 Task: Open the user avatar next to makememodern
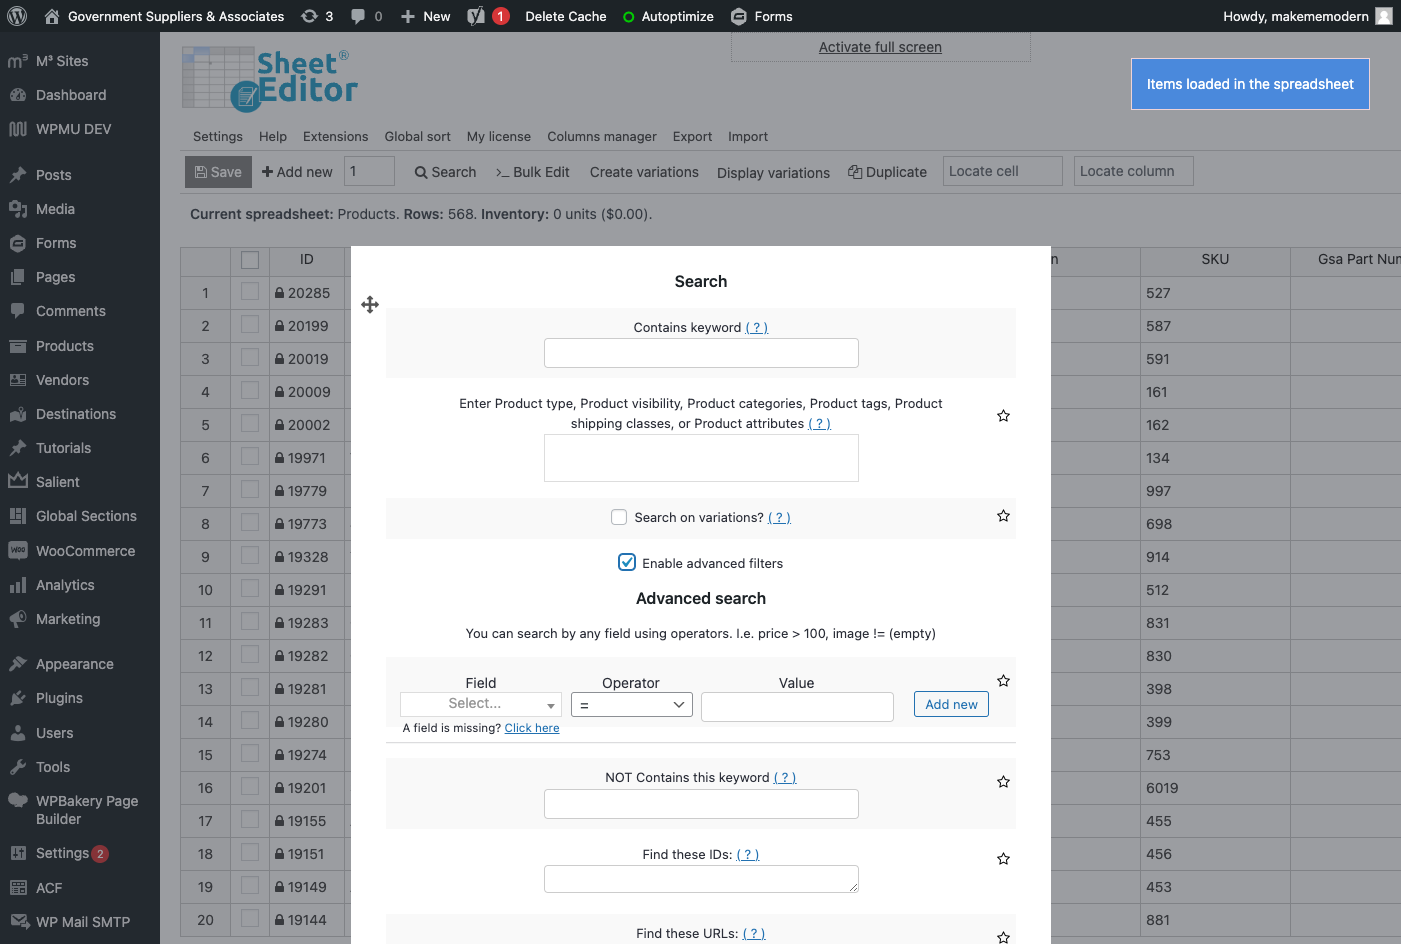pyautogui.click(x=1384, y=16)
